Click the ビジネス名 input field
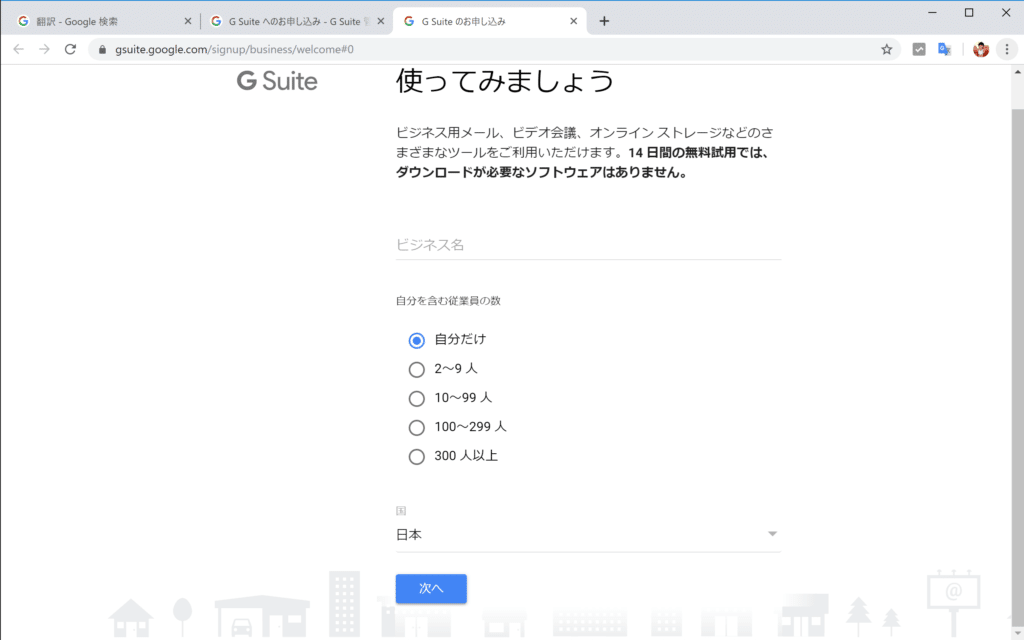The image size is (1024, 640). pos(590,245)
